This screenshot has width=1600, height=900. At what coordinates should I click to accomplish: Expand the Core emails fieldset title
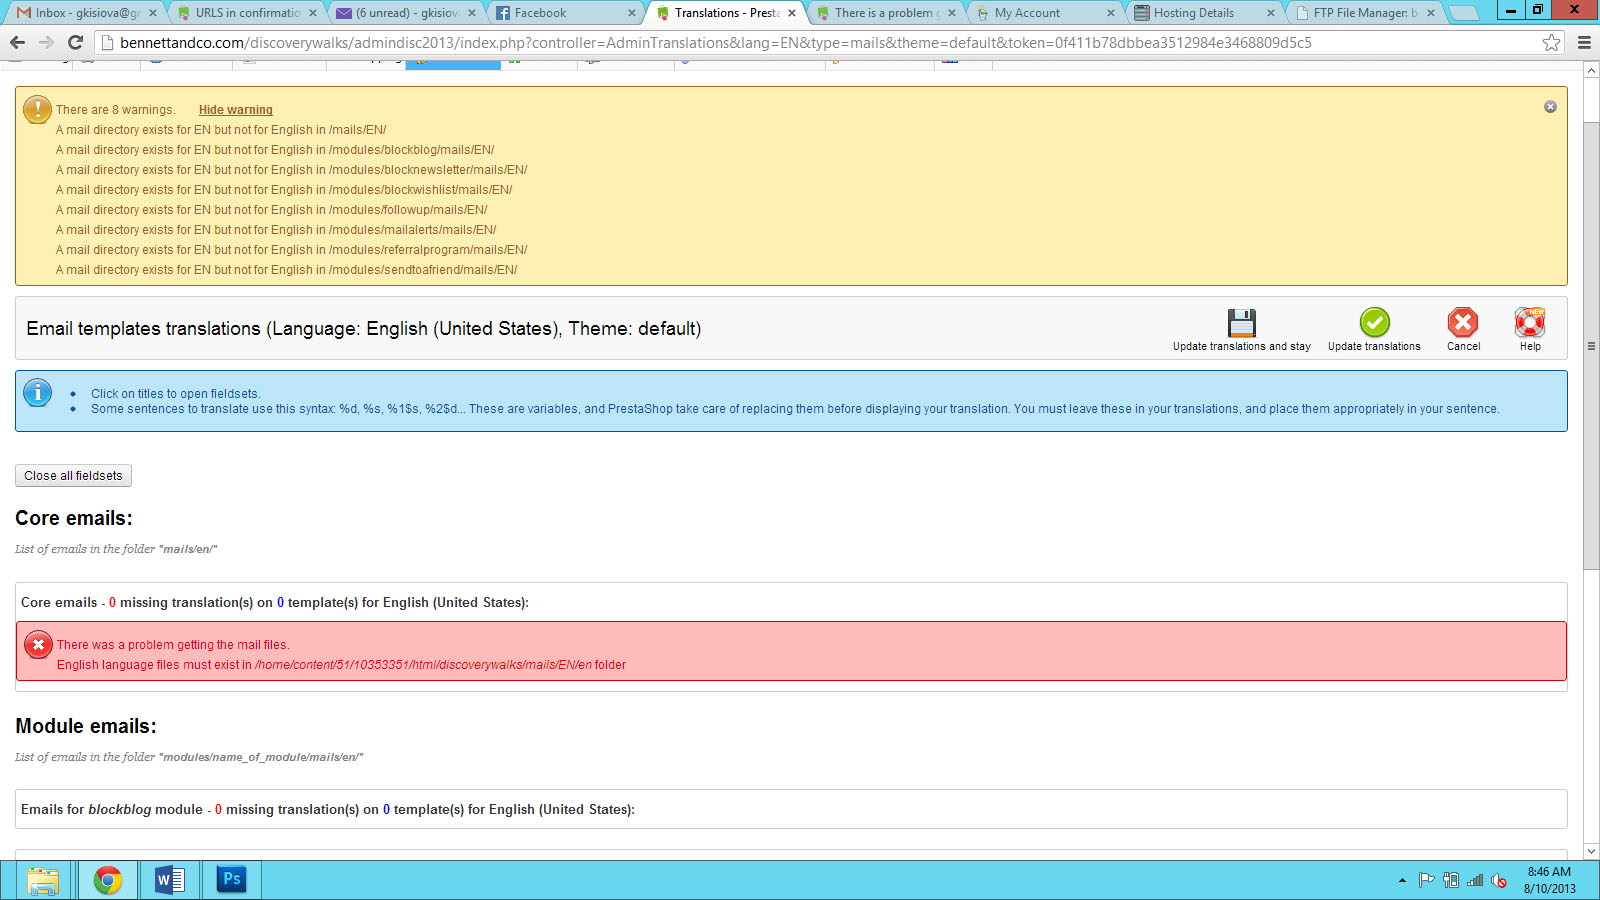coord(275,603)
